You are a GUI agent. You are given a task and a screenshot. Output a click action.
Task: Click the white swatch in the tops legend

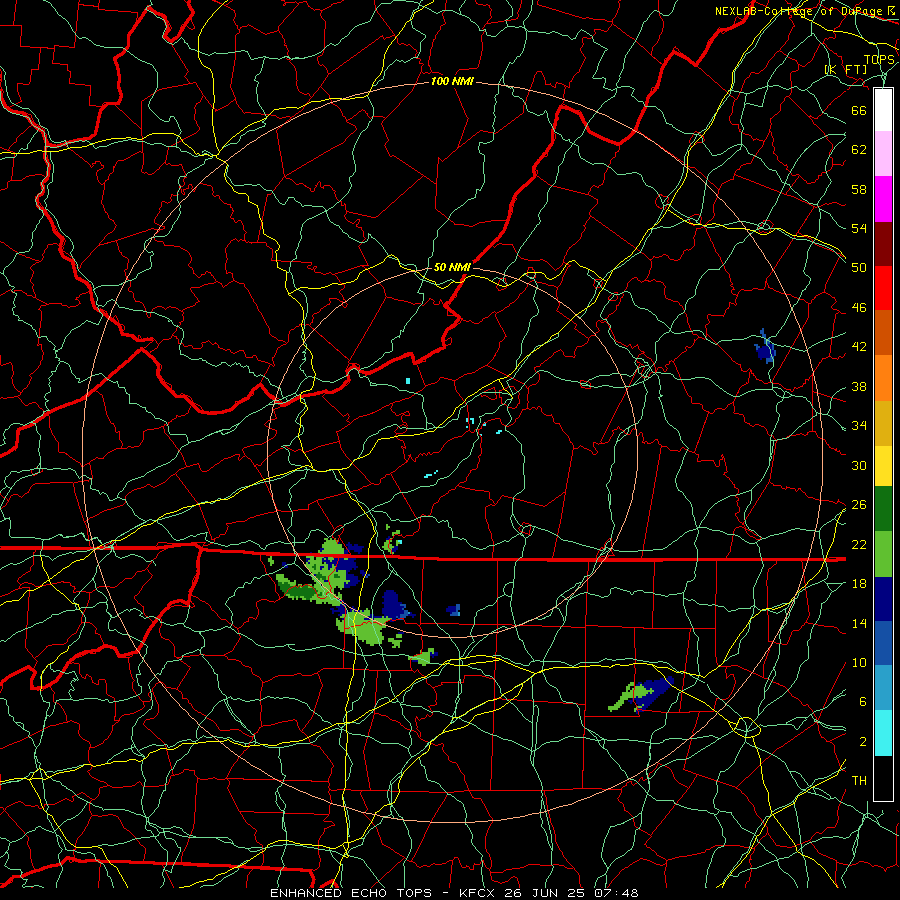(x=883, y=110)
